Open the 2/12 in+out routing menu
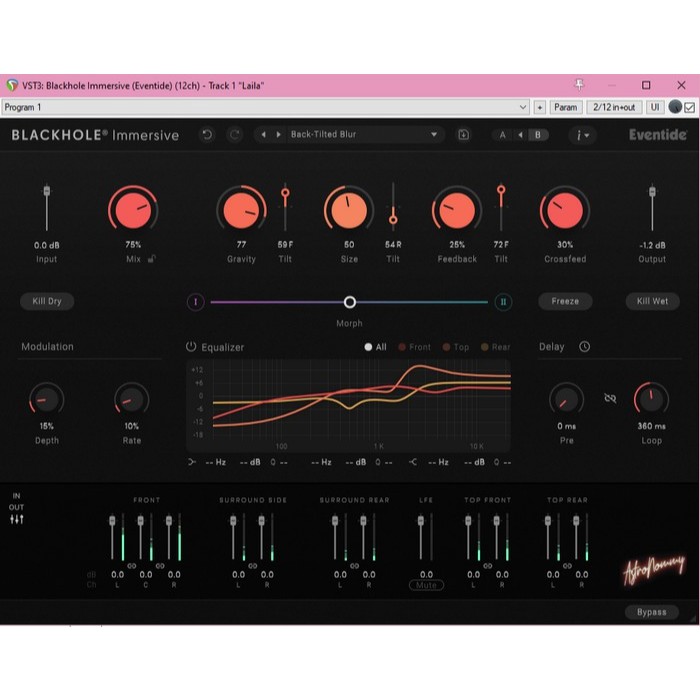Viewport: 700px width, 700px height. [614, 107]
